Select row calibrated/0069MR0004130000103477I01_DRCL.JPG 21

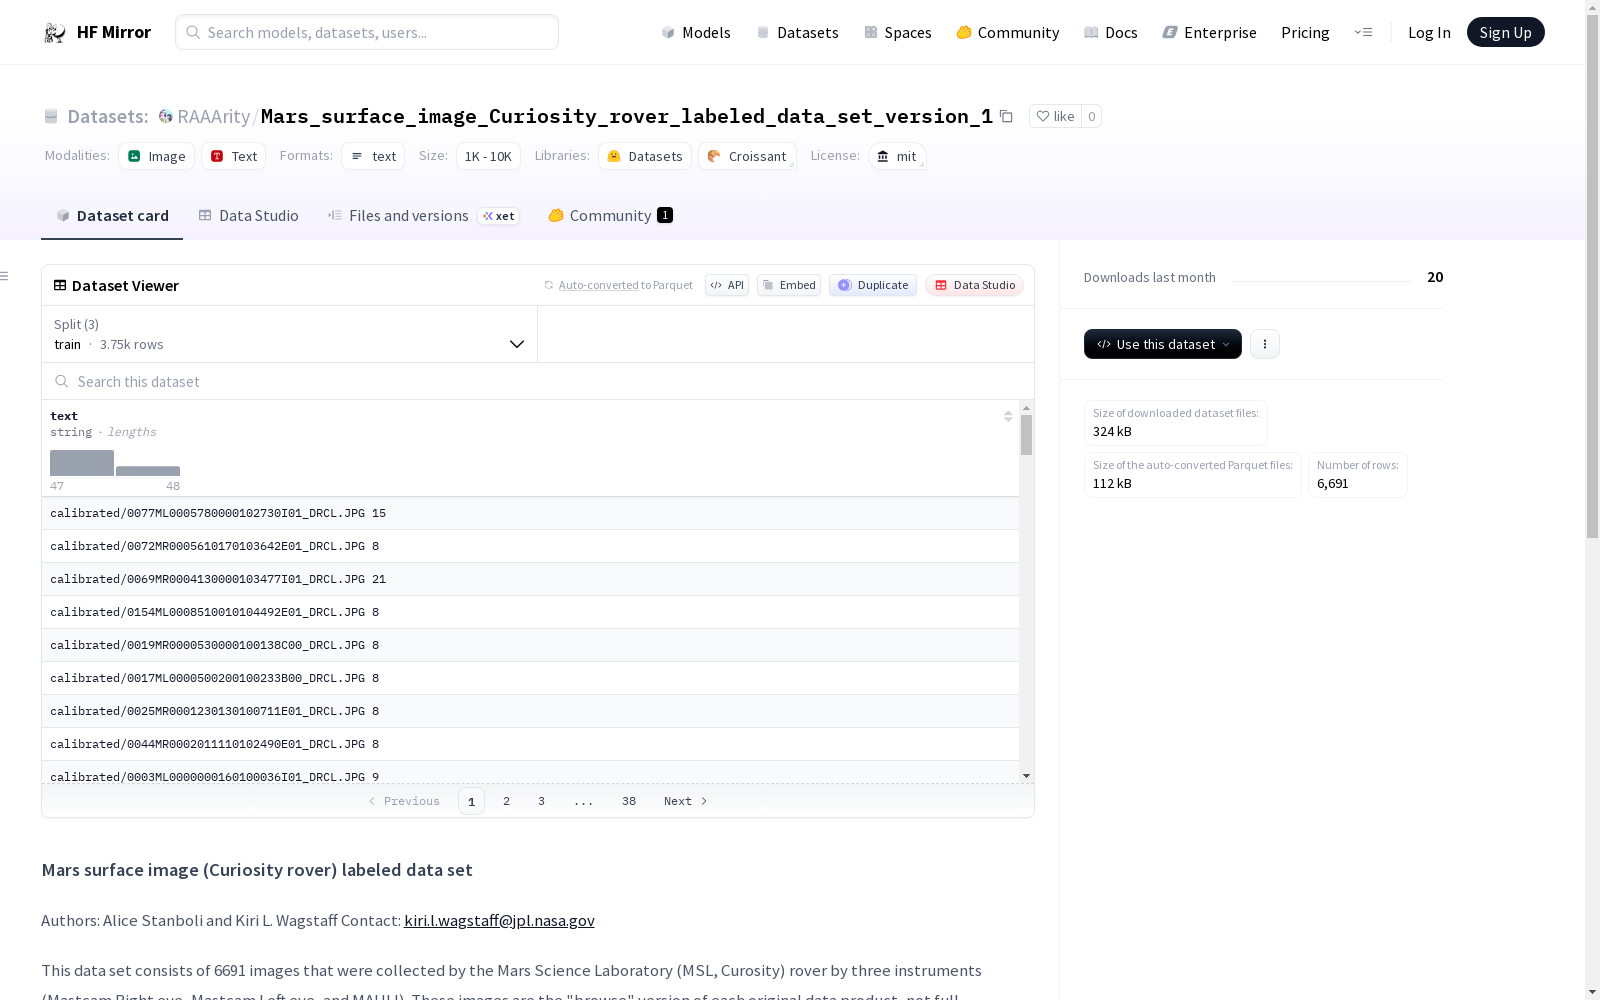pos(530,579)
